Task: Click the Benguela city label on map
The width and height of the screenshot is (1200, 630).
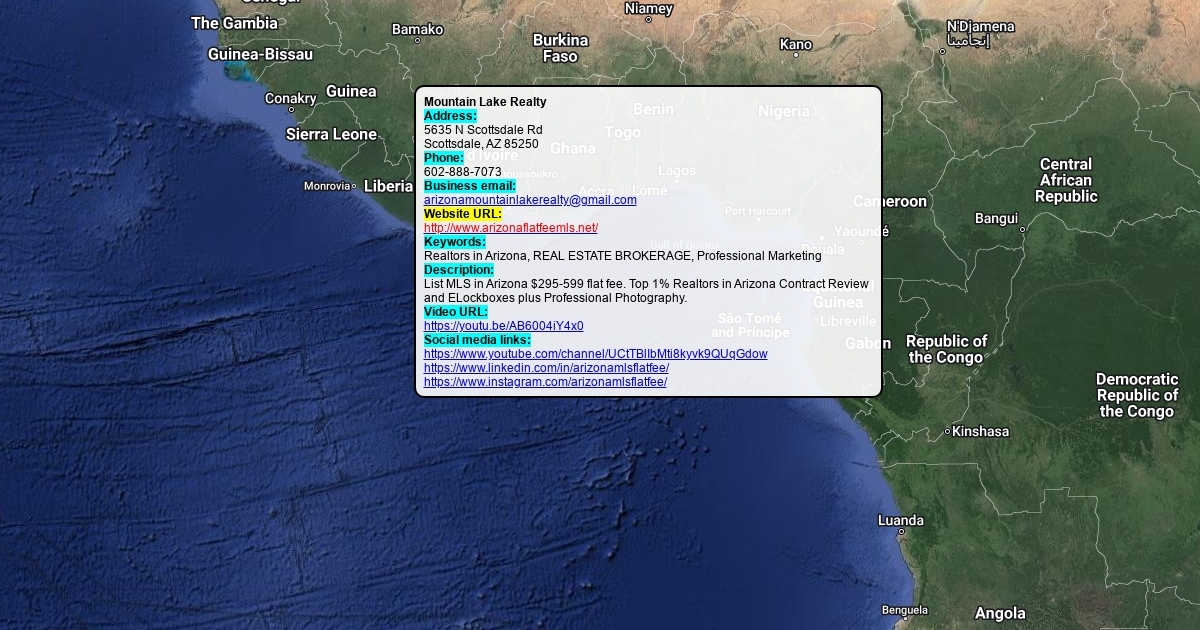Action: [x=905, y=610]
